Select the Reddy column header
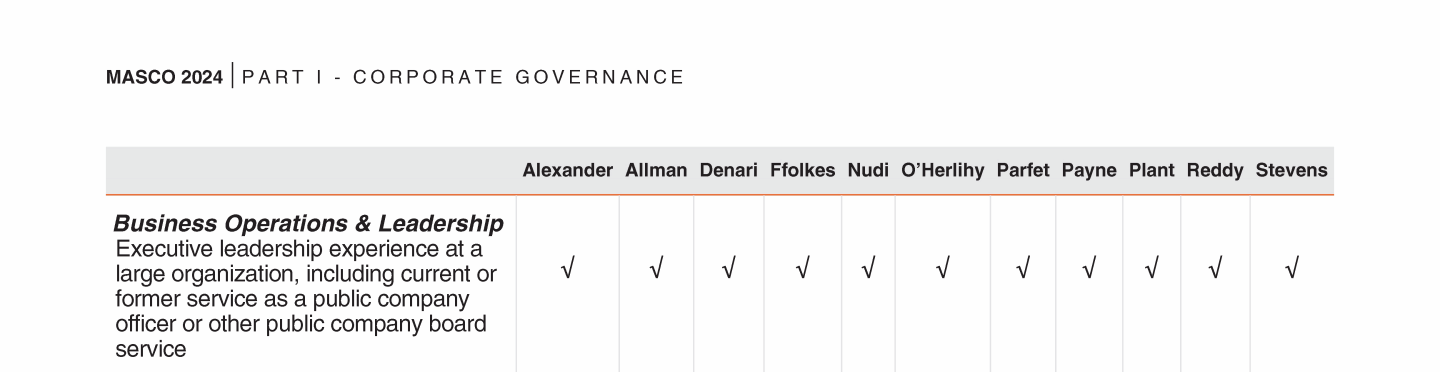This screenshot has height=372, width=1440. pos(1215,171)
